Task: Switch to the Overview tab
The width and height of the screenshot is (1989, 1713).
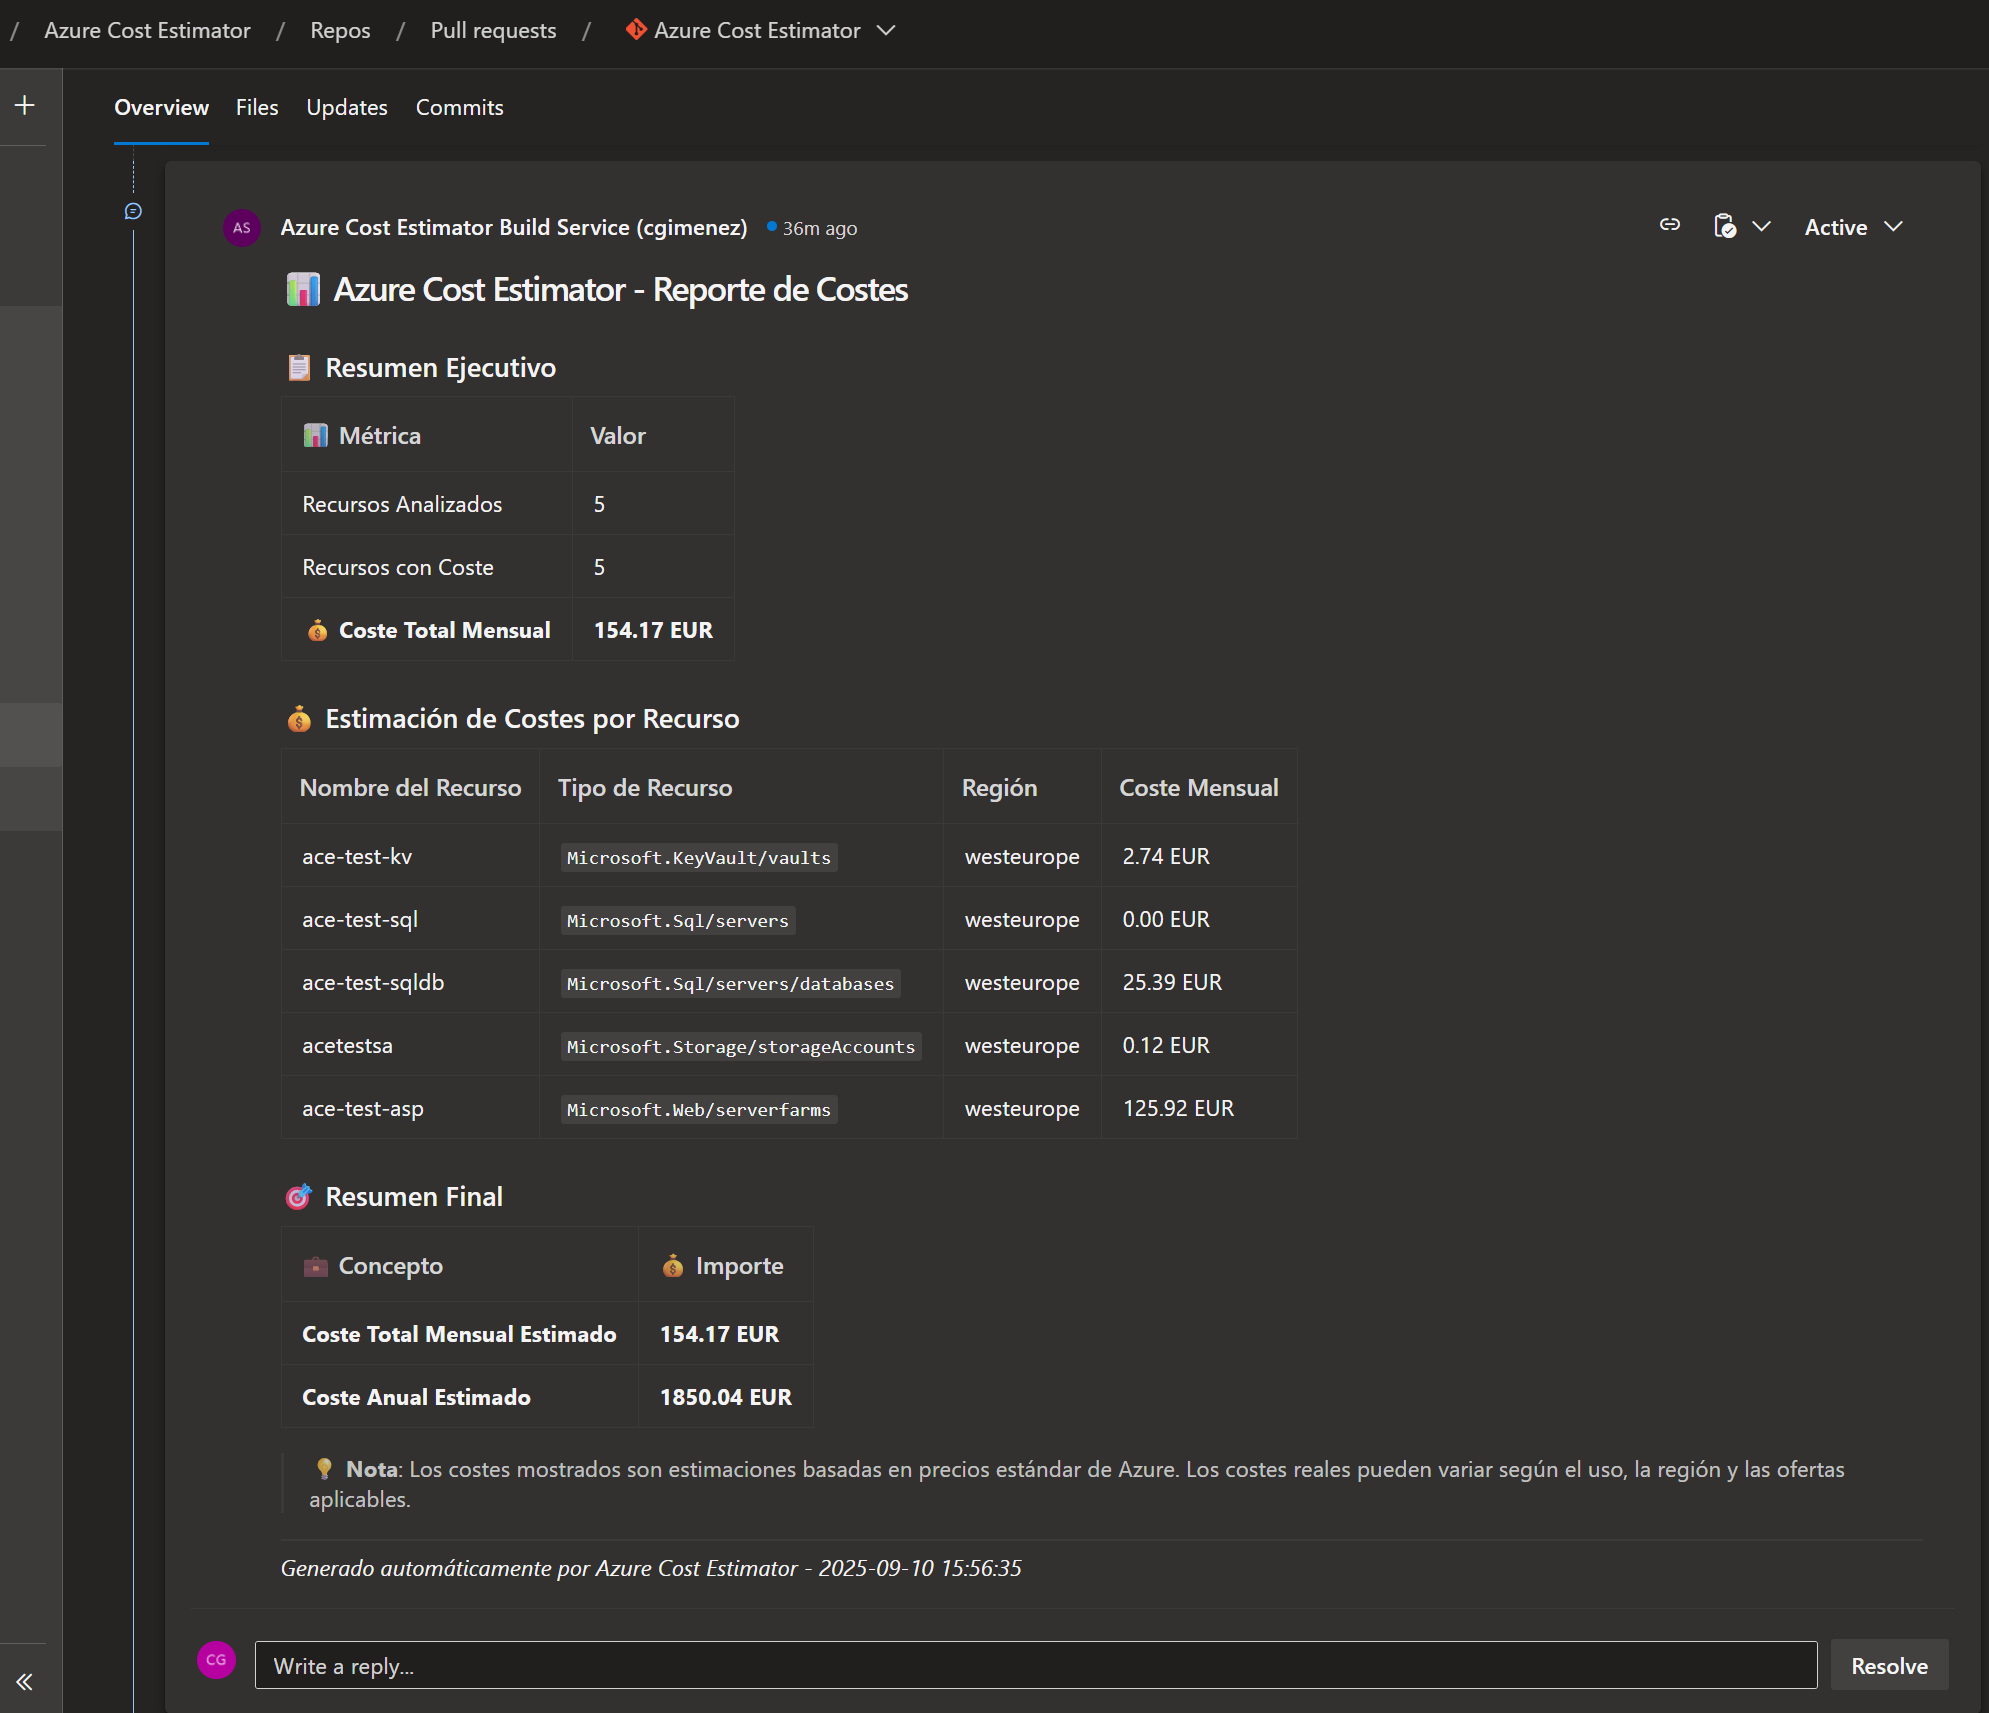Action: tap(161, 107)
